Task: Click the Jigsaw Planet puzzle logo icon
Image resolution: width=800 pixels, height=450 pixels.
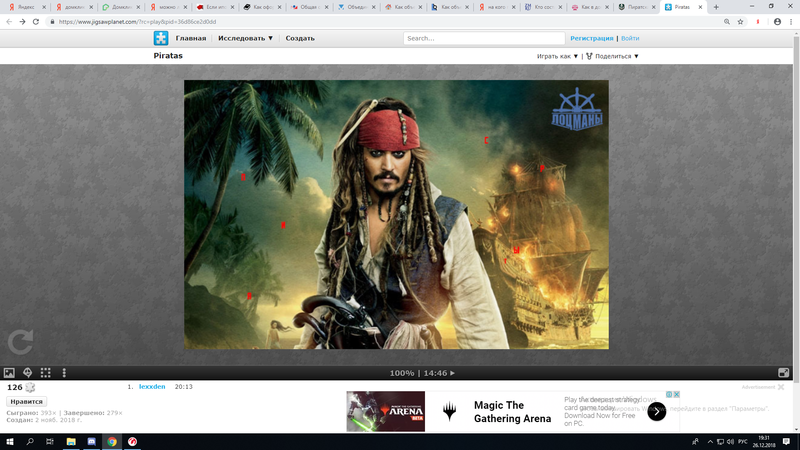Action: pyautogui.click(x=161, y=38)
